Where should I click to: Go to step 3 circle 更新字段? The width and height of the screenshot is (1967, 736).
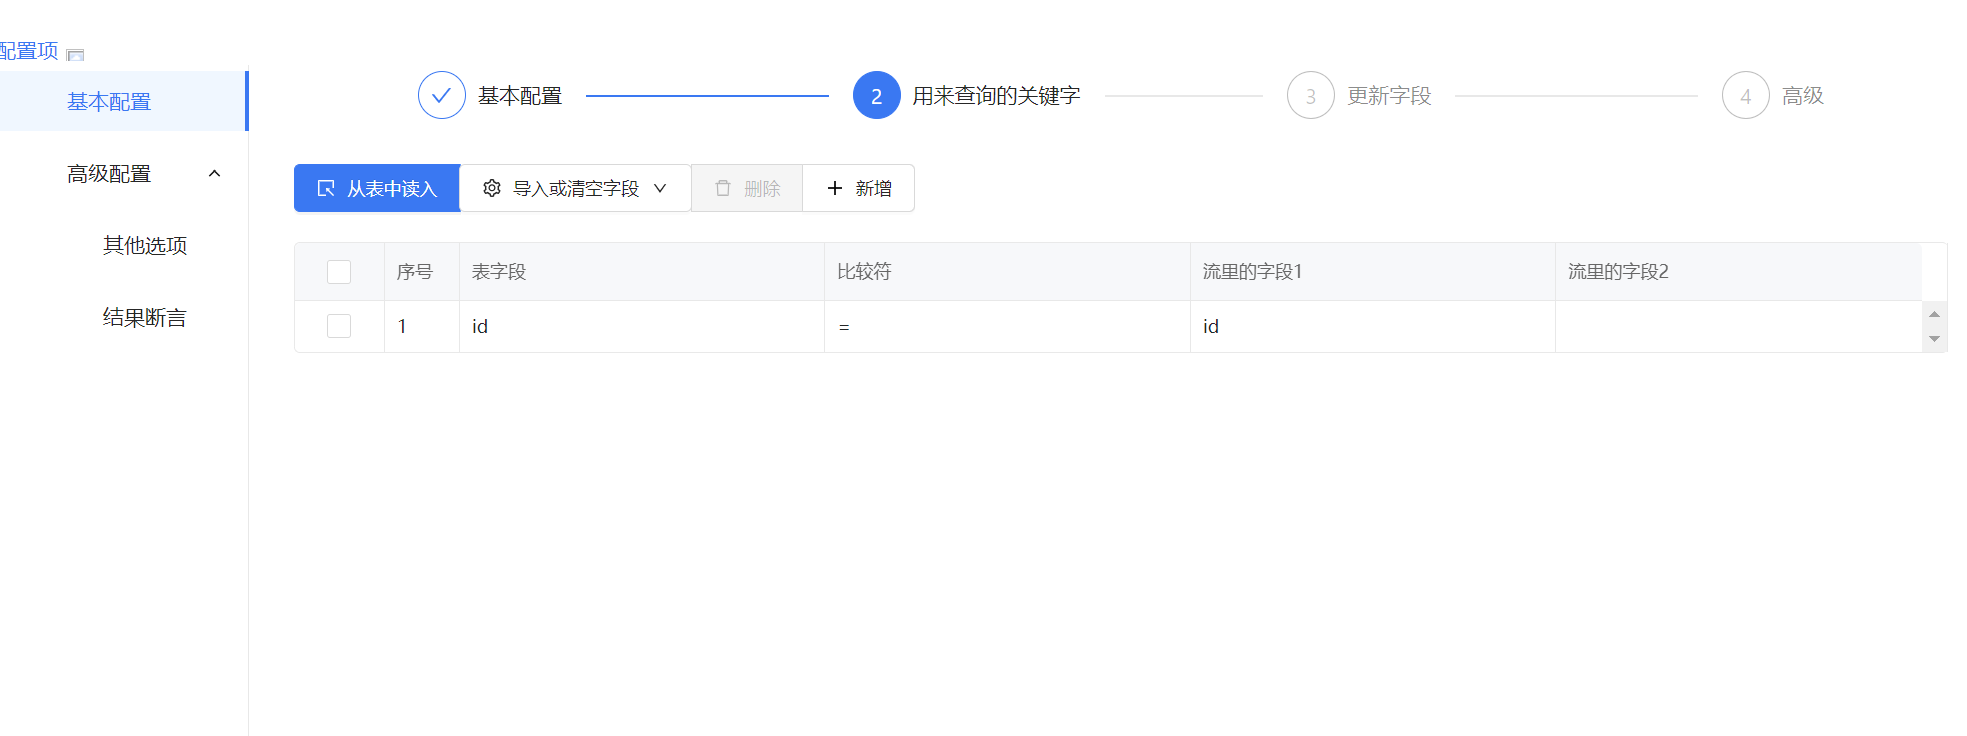pos(1310,95)
